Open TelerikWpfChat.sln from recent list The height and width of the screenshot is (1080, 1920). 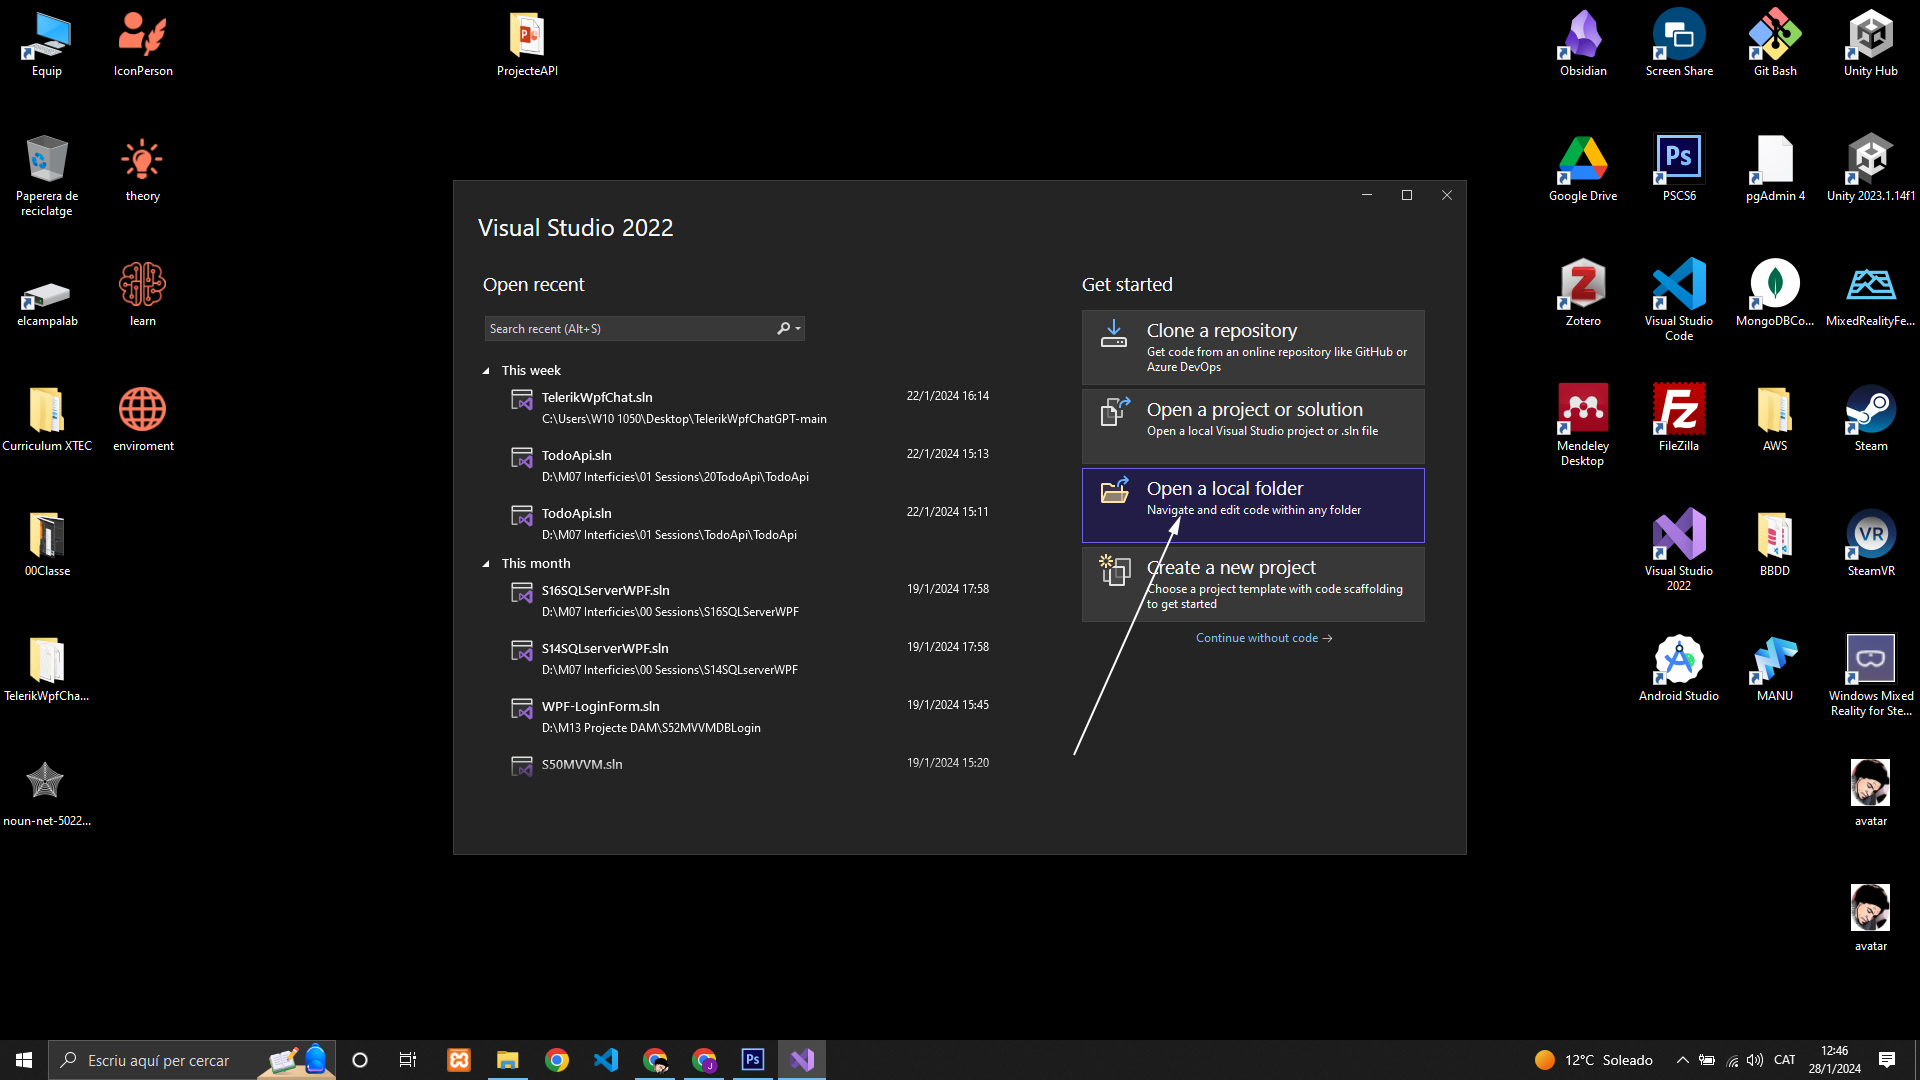coord(597,398)
